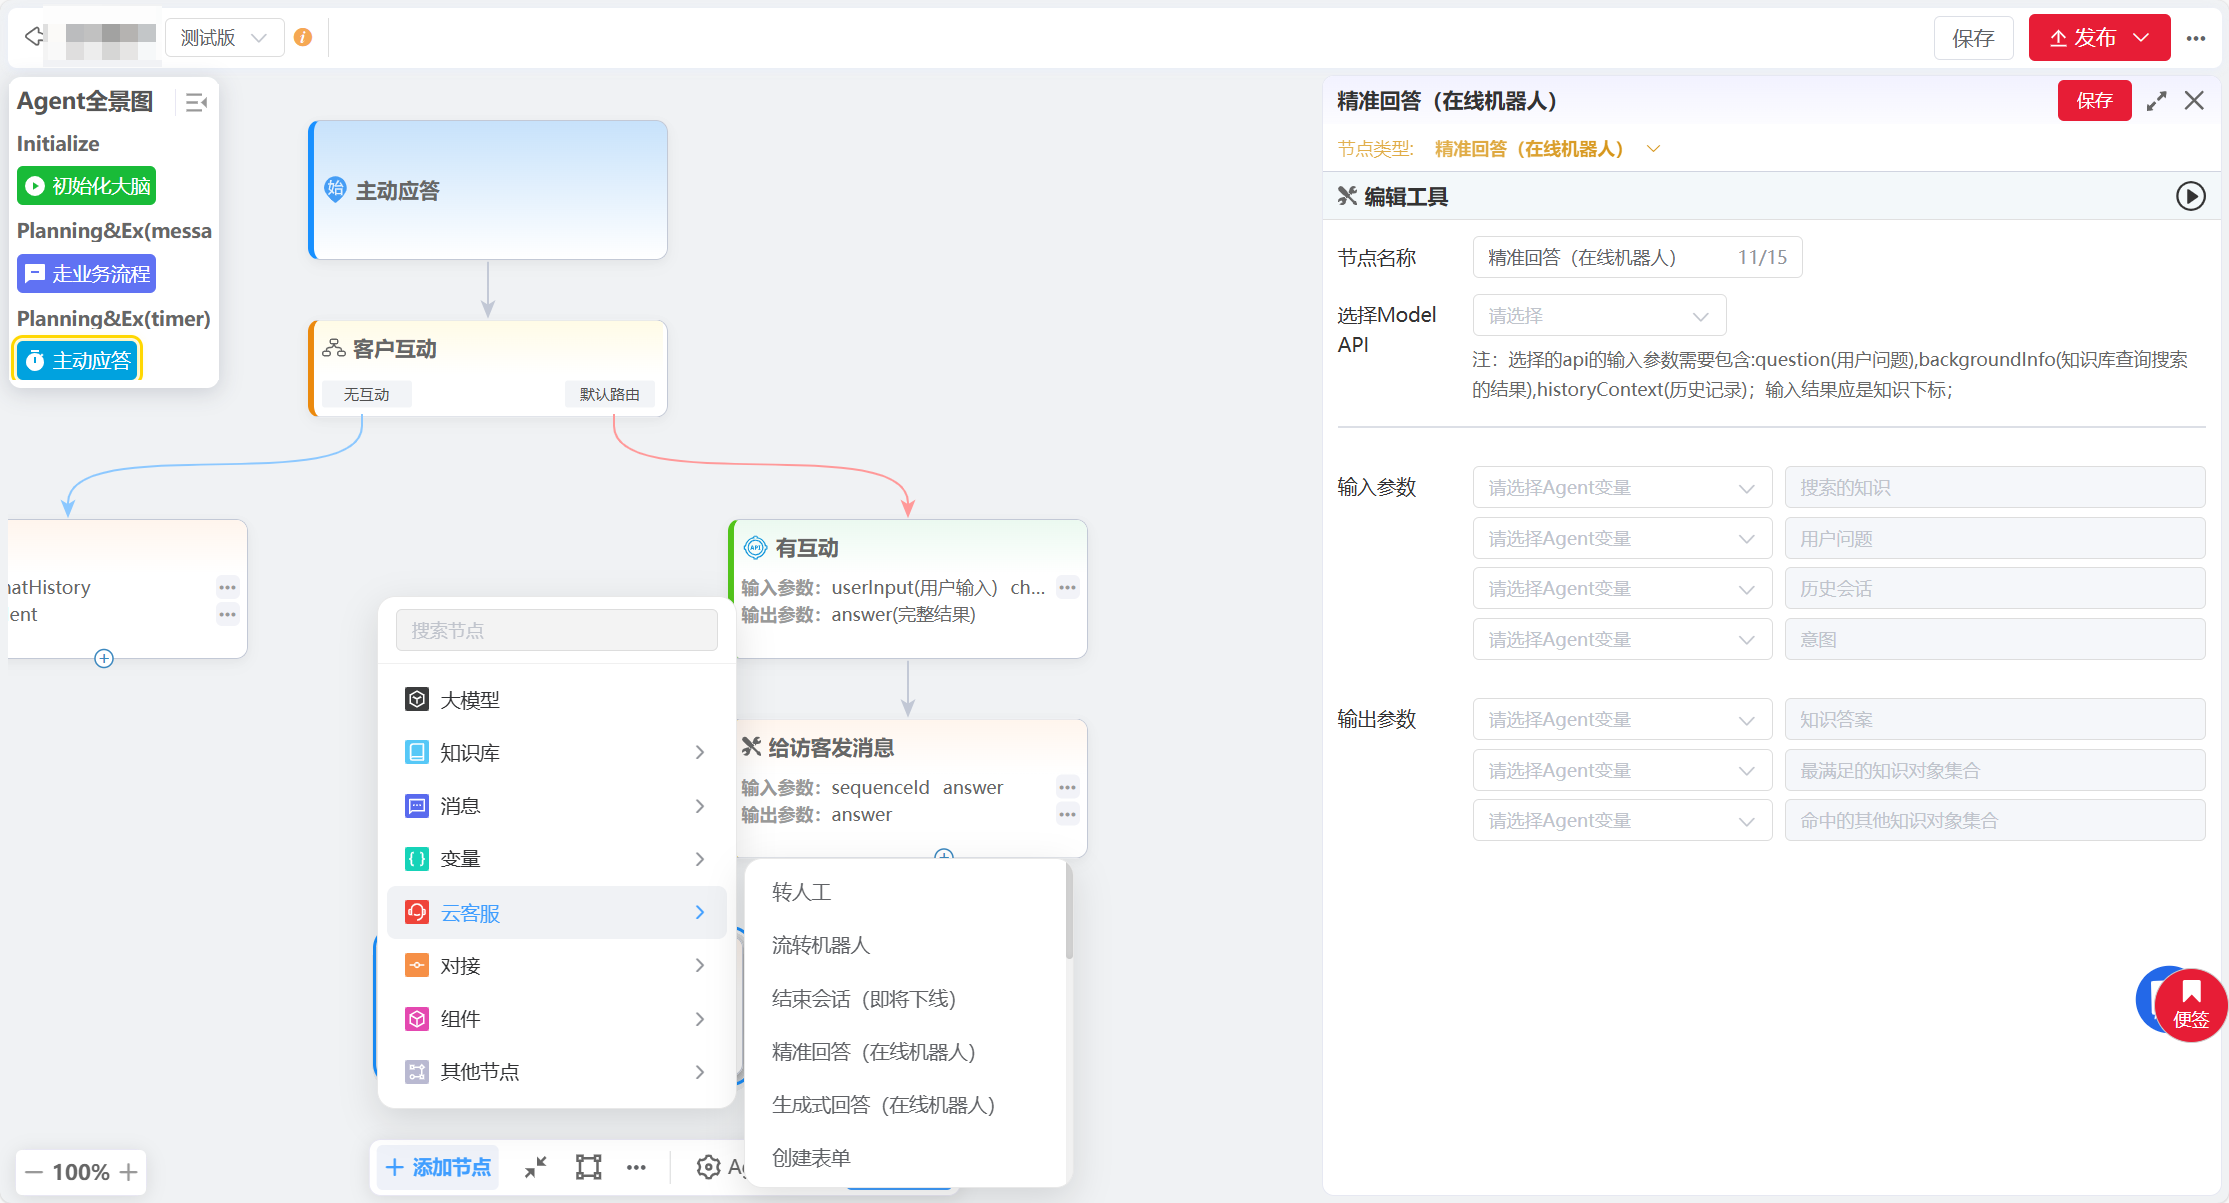This screenshot has height=1203, width=2229.
Task: Select 转人工 from the submenu
Action: pyautogui.click(x=802, y=892)
